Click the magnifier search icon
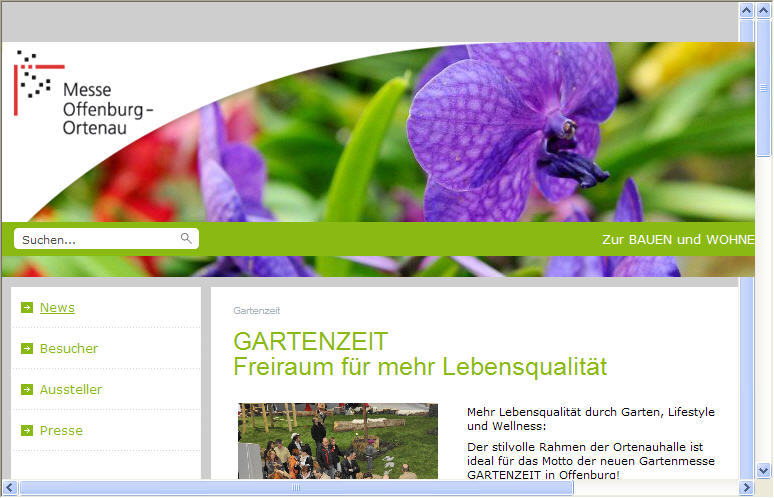The height and width of the screenshot is (498, 774). 186,238
